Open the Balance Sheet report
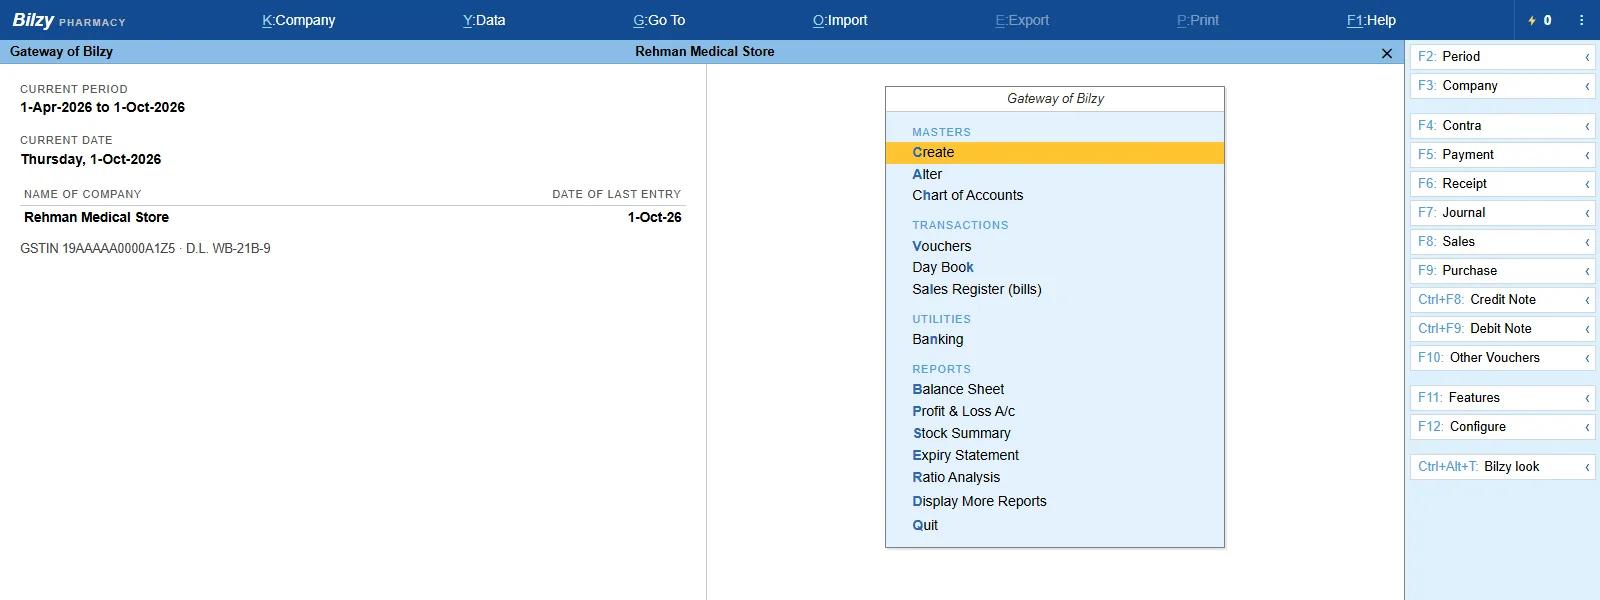Image resolution: width=1600 pixels, height=600 pixels. tap(1055, 389)
